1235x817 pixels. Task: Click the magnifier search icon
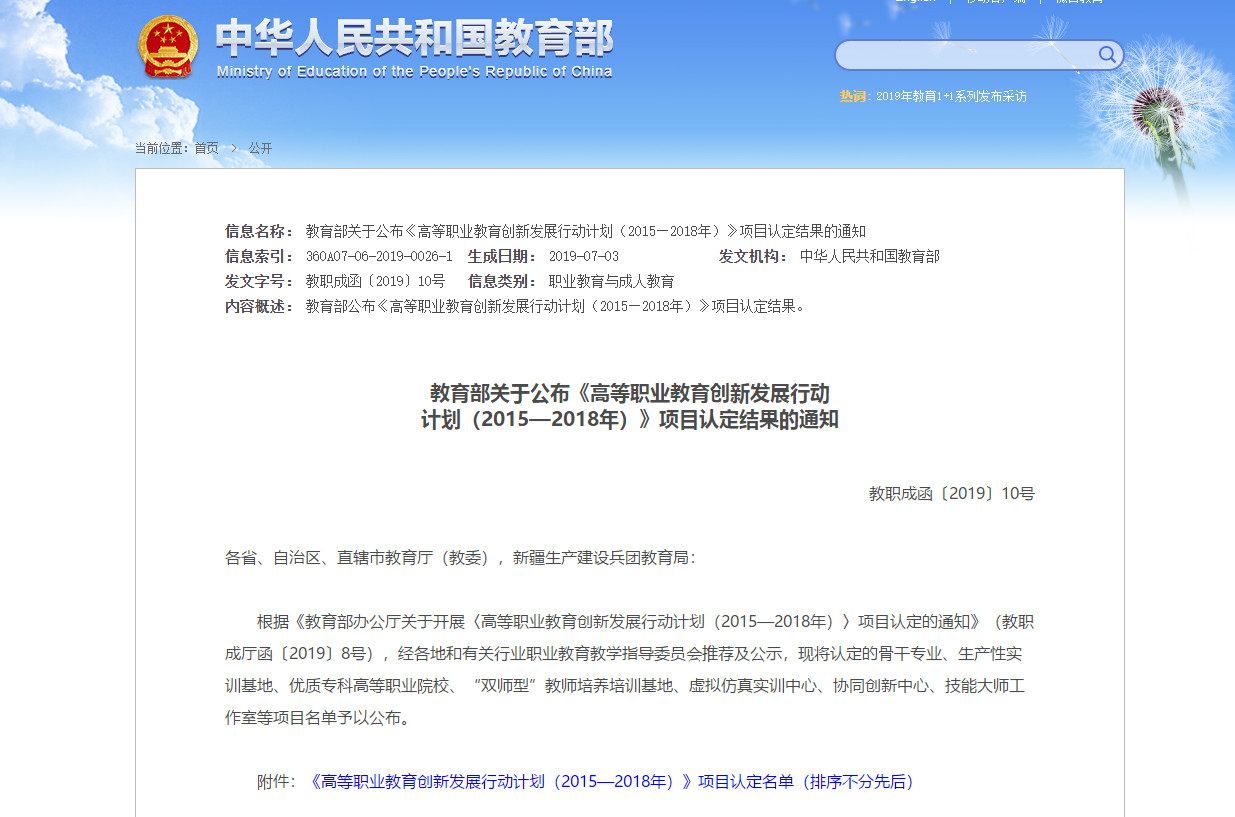1107,55
